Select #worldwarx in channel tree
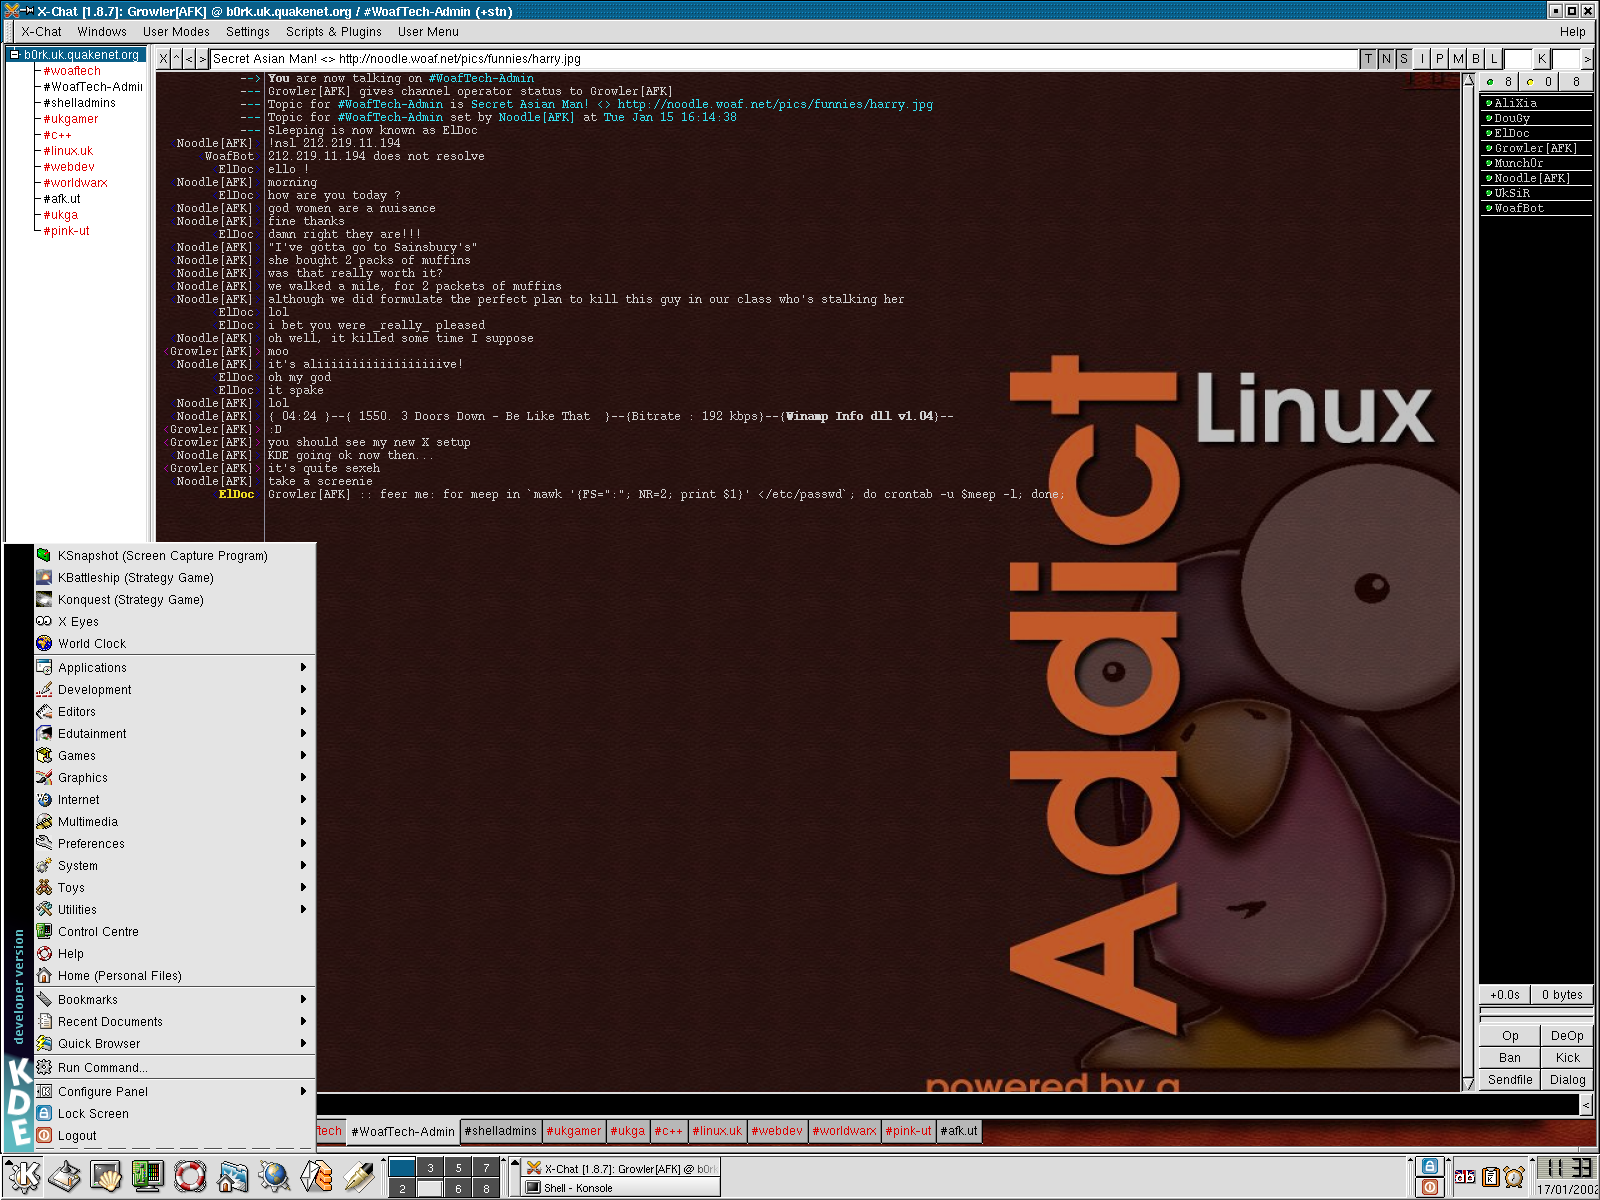Viewport: 1600px width, 1200px height. (x=75, y=183)
